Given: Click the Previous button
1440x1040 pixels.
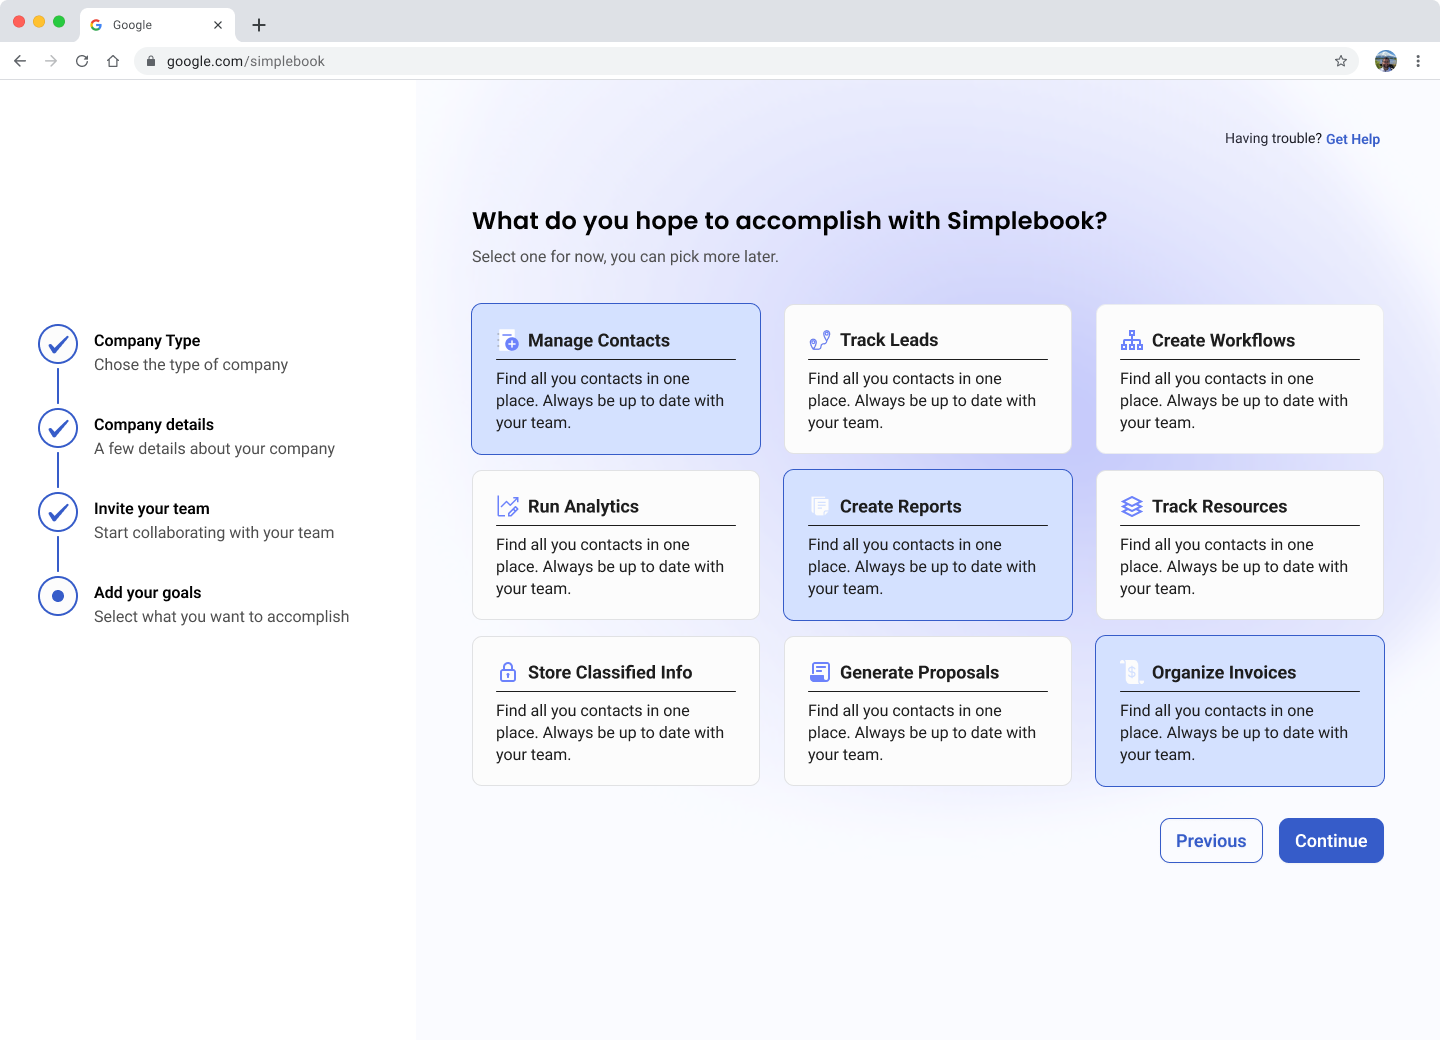Looking at the screenshot, I should point(1211,841).
